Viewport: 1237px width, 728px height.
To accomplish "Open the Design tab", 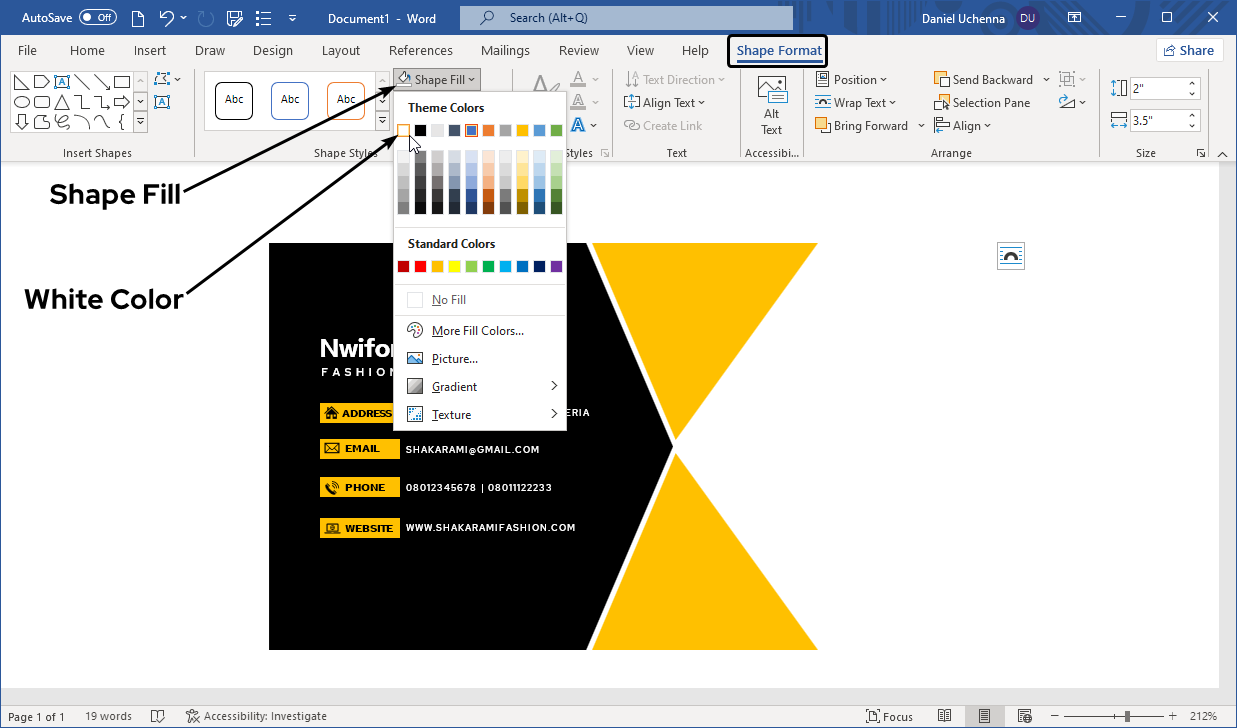I will [x=272, y=51].
